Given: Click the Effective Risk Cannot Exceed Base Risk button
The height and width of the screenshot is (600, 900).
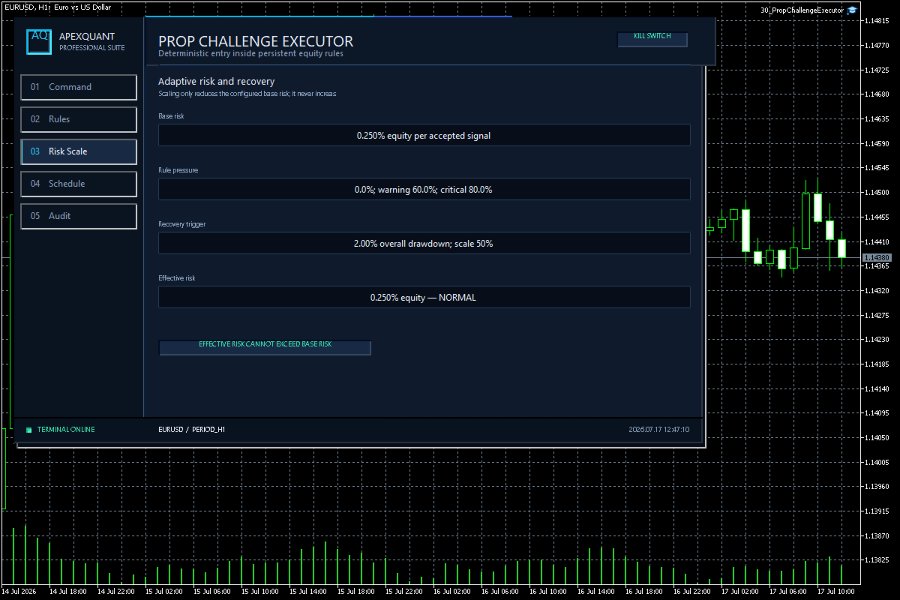Looking at the screenshot, I should pyautogui.click(x=265, y=347).
